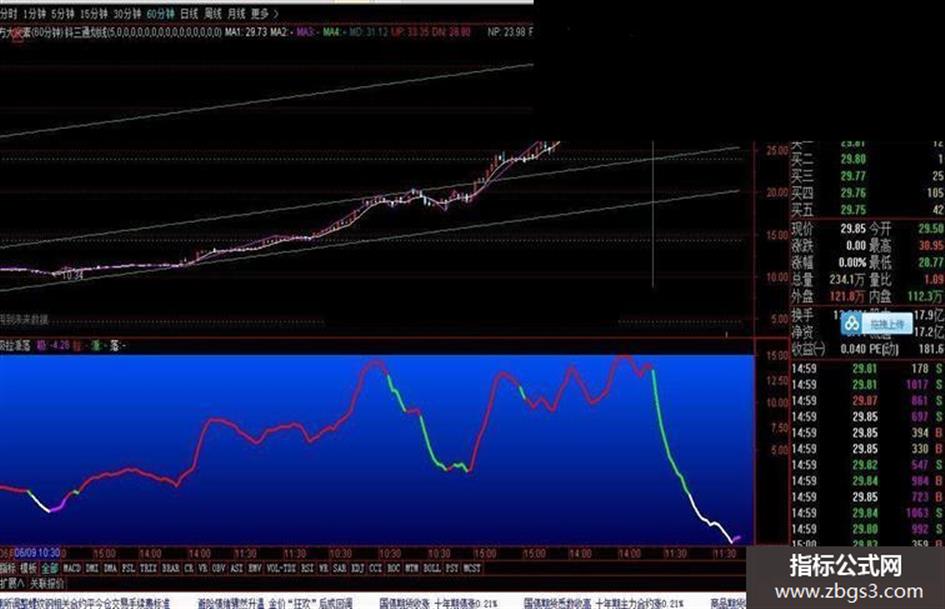Click the 06/09 10:30 date marker
This screenshot has height=609, width=945.
(x=37, y=553)
